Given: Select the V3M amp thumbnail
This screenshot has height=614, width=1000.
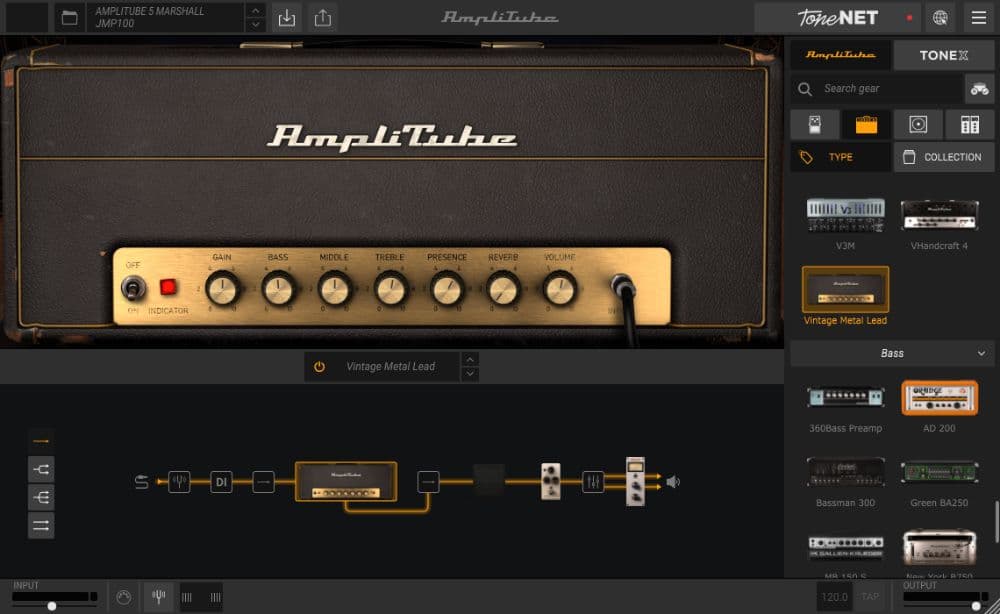Looking at the screenshot, I should pyautogui.click(x=846, y=216).
